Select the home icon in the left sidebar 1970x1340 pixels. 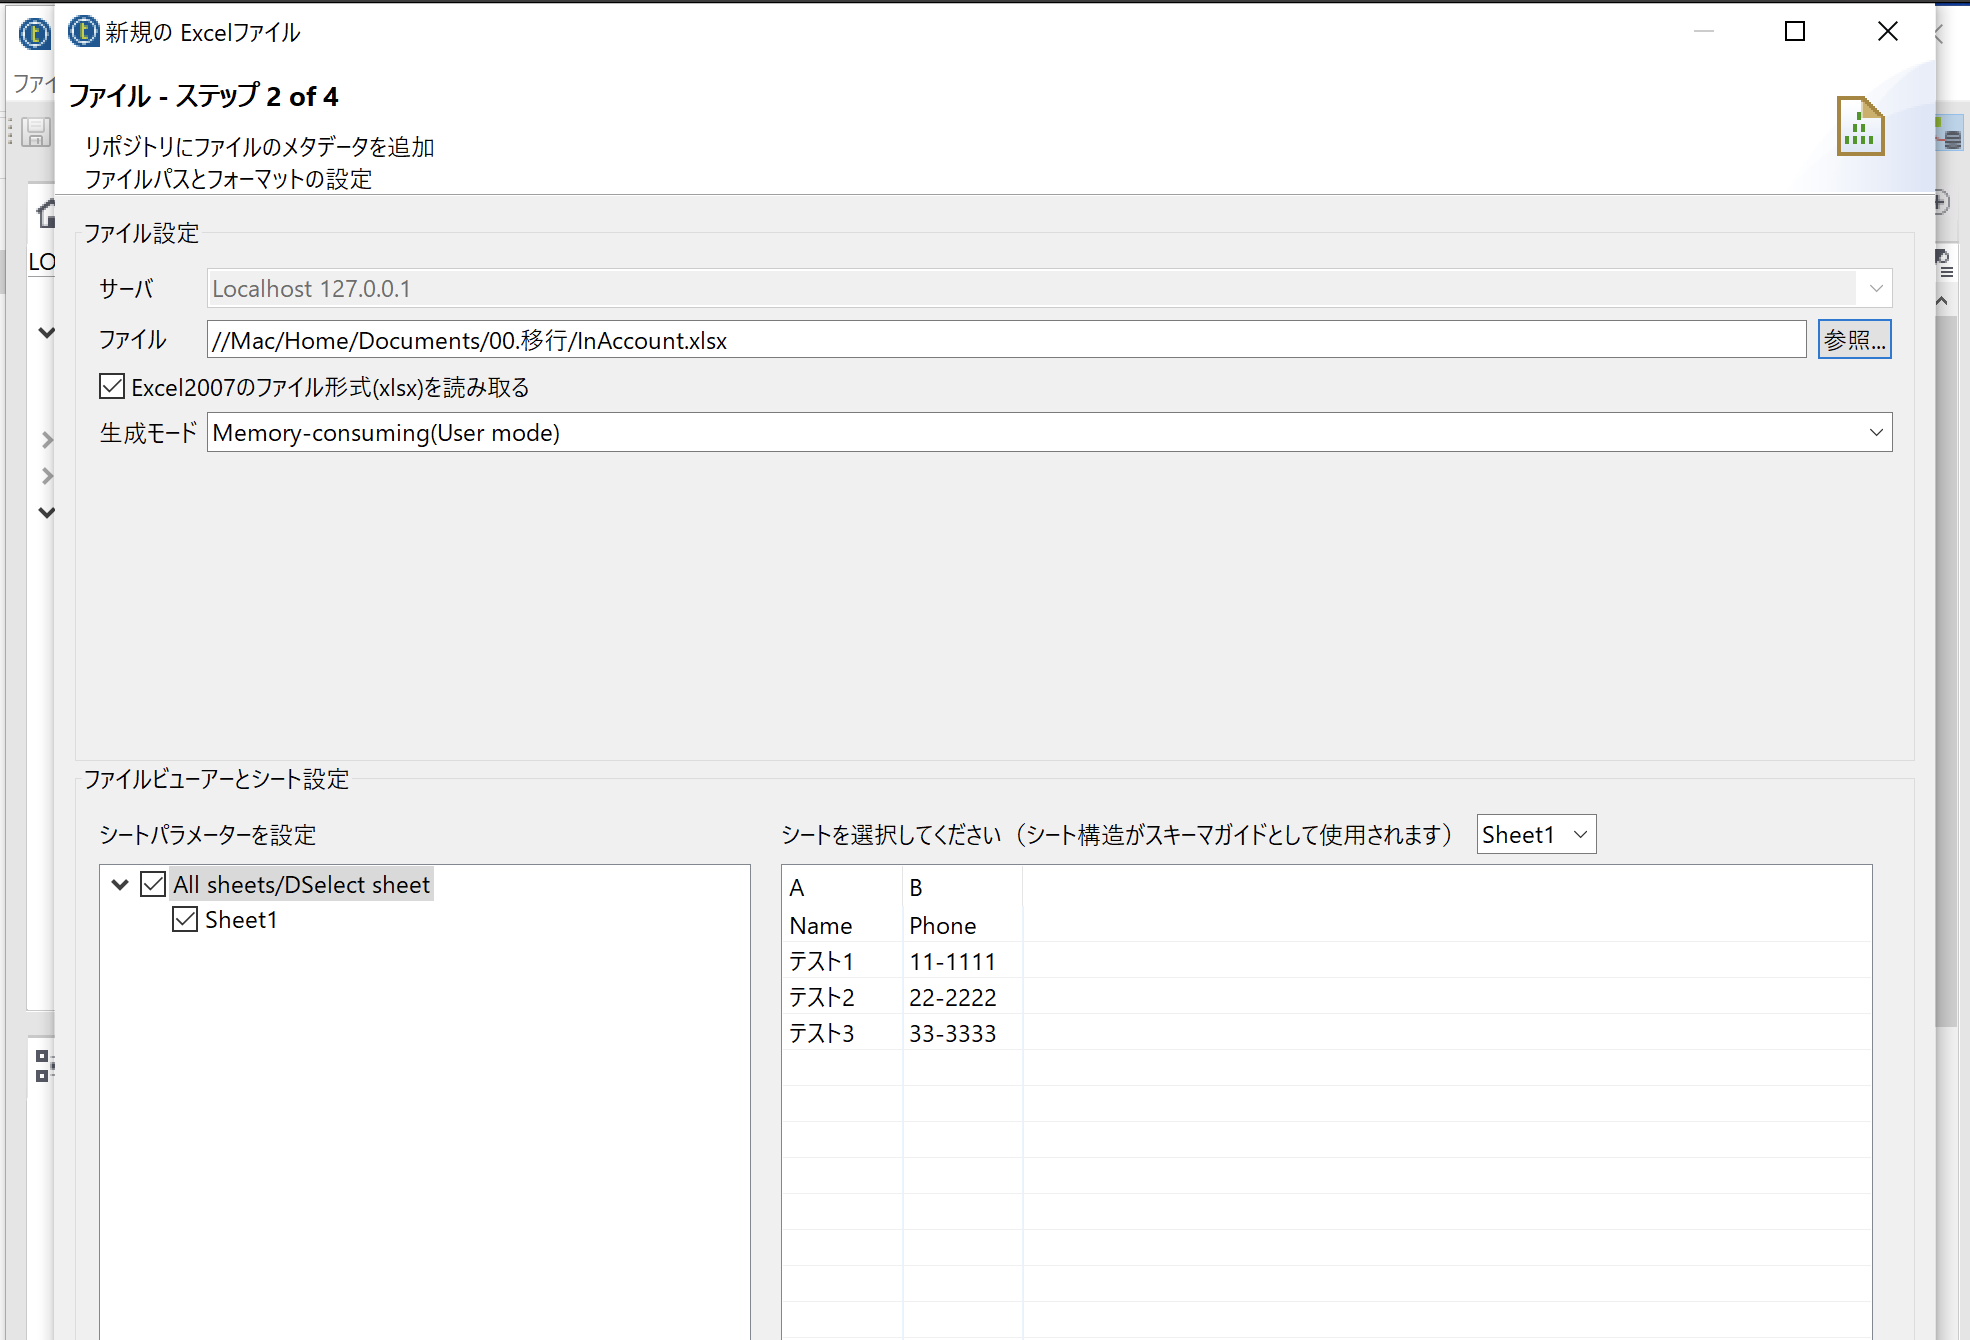(45, 214)
